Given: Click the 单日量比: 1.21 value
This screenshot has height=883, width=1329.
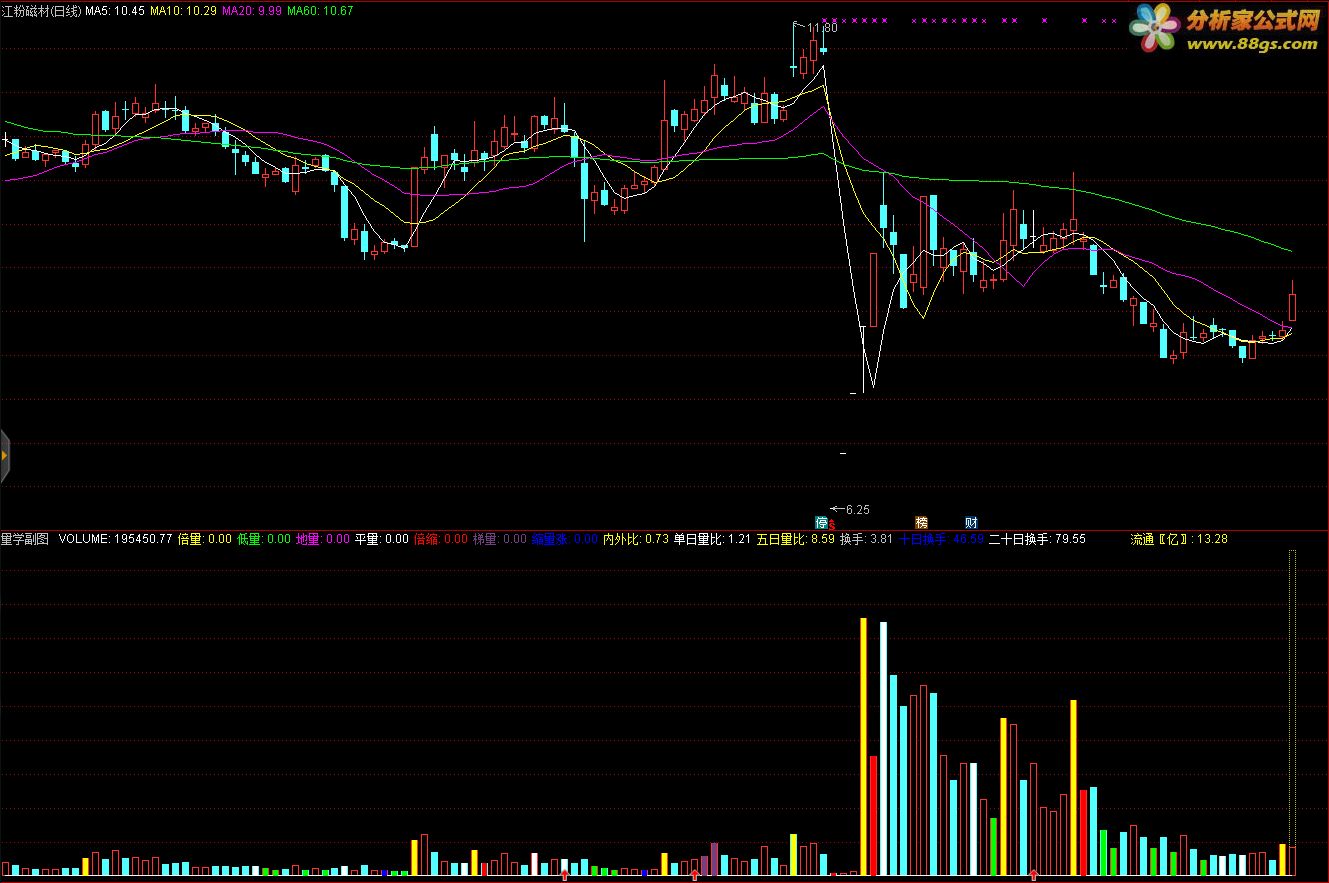Looking at the screenshot, I should [712, 539].
